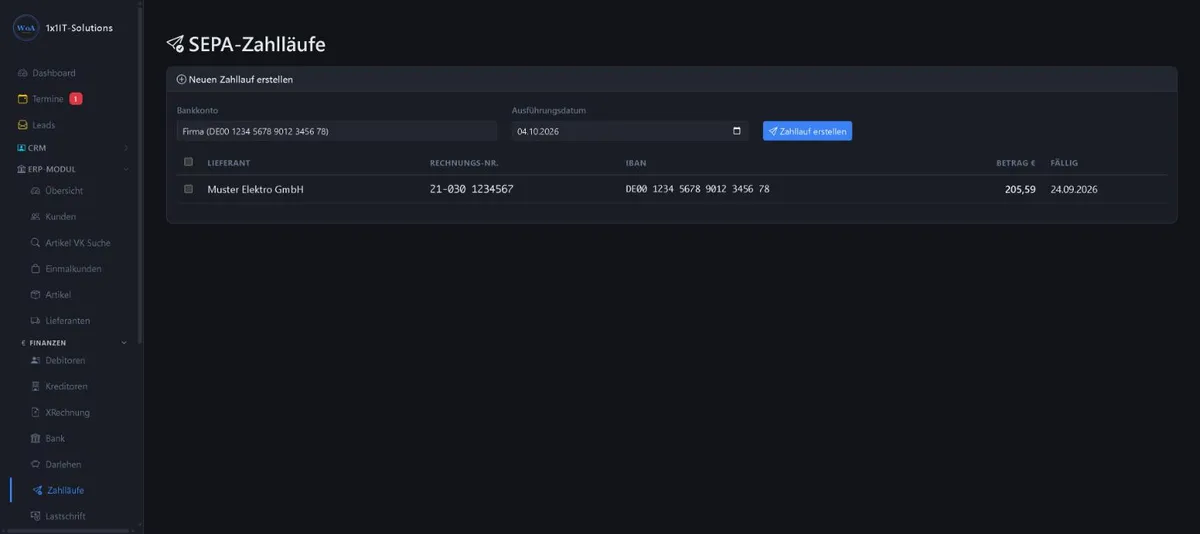
Task: Click invoice number 21-030 1234567
Action: (x=471, y=189)
